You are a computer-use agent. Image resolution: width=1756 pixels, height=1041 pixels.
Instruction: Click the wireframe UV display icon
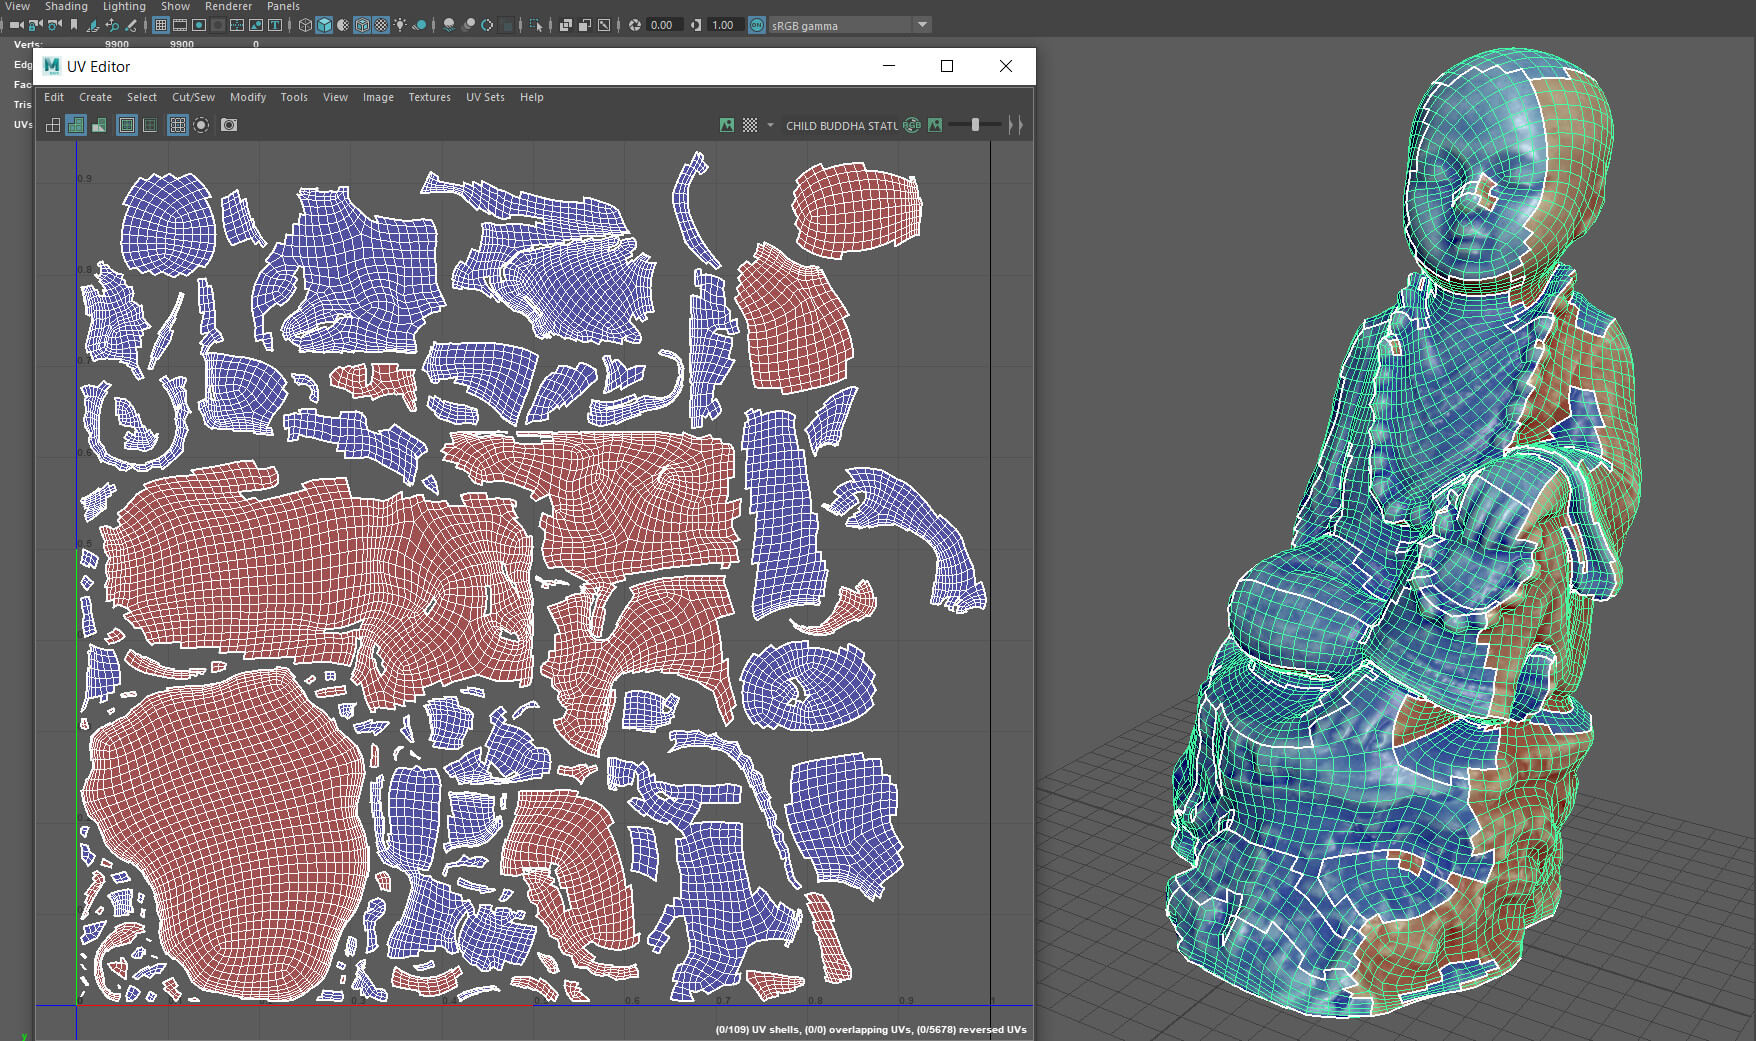53,125
